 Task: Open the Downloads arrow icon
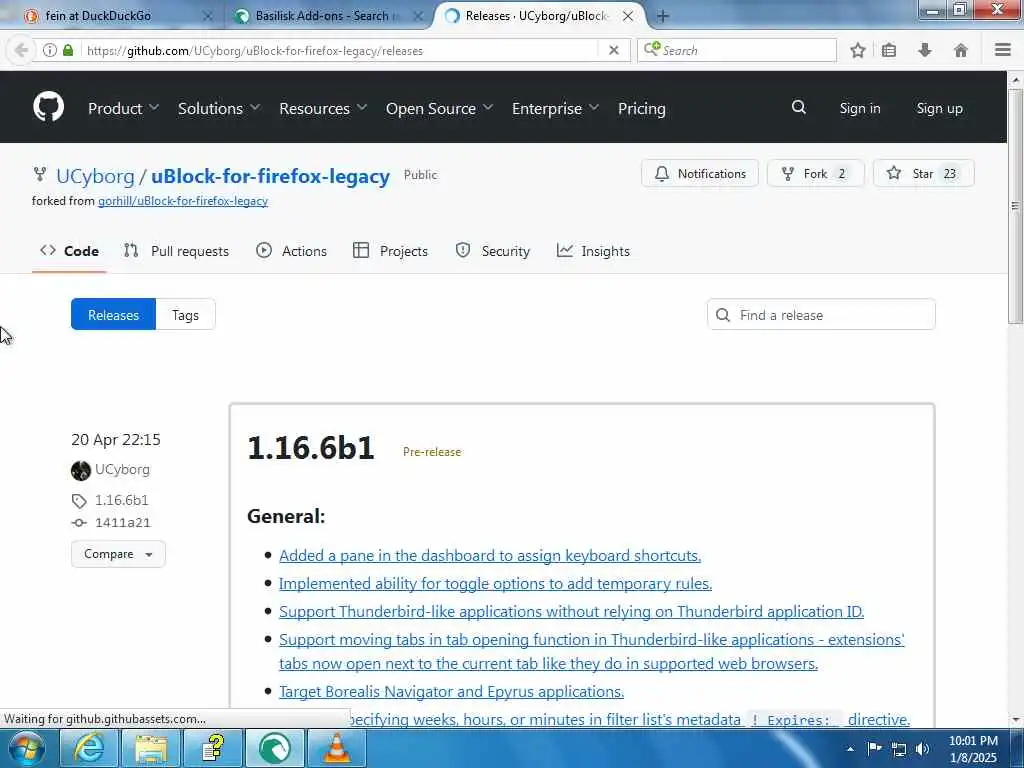pos(925,50)
